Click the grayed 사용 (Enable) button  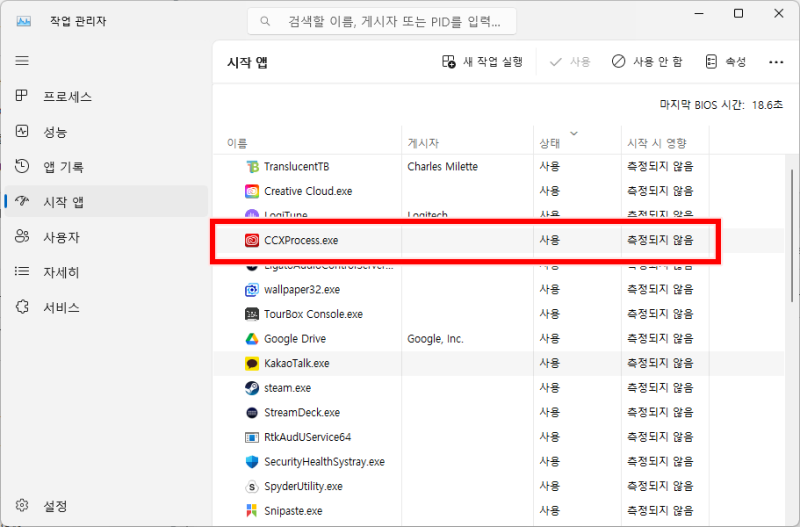click(570, 62)
